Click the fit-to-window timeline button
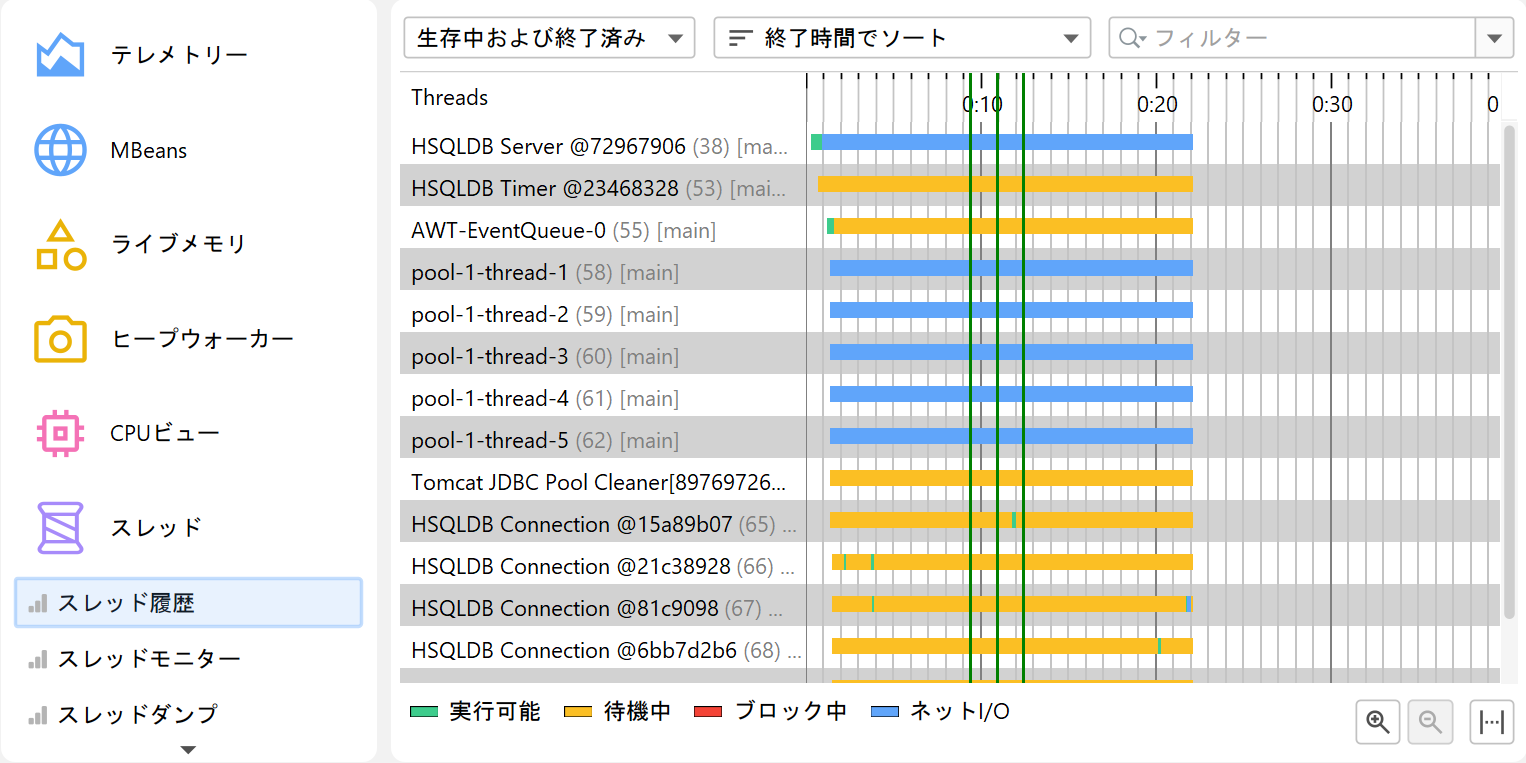Screen dimensions: 1526x763 (1491, 722)
